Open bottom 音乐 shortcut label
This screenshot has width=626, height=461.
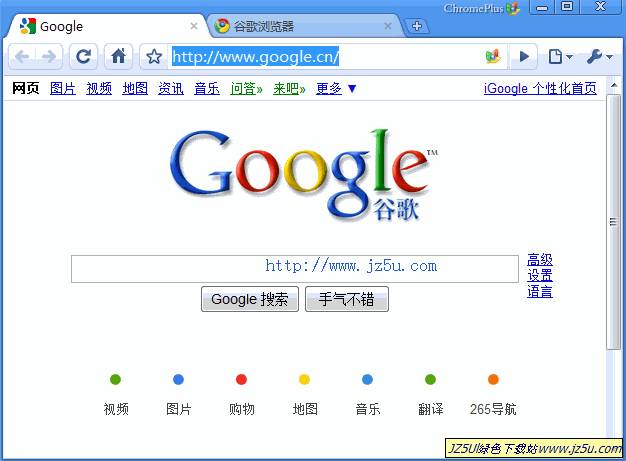(368, 409)
